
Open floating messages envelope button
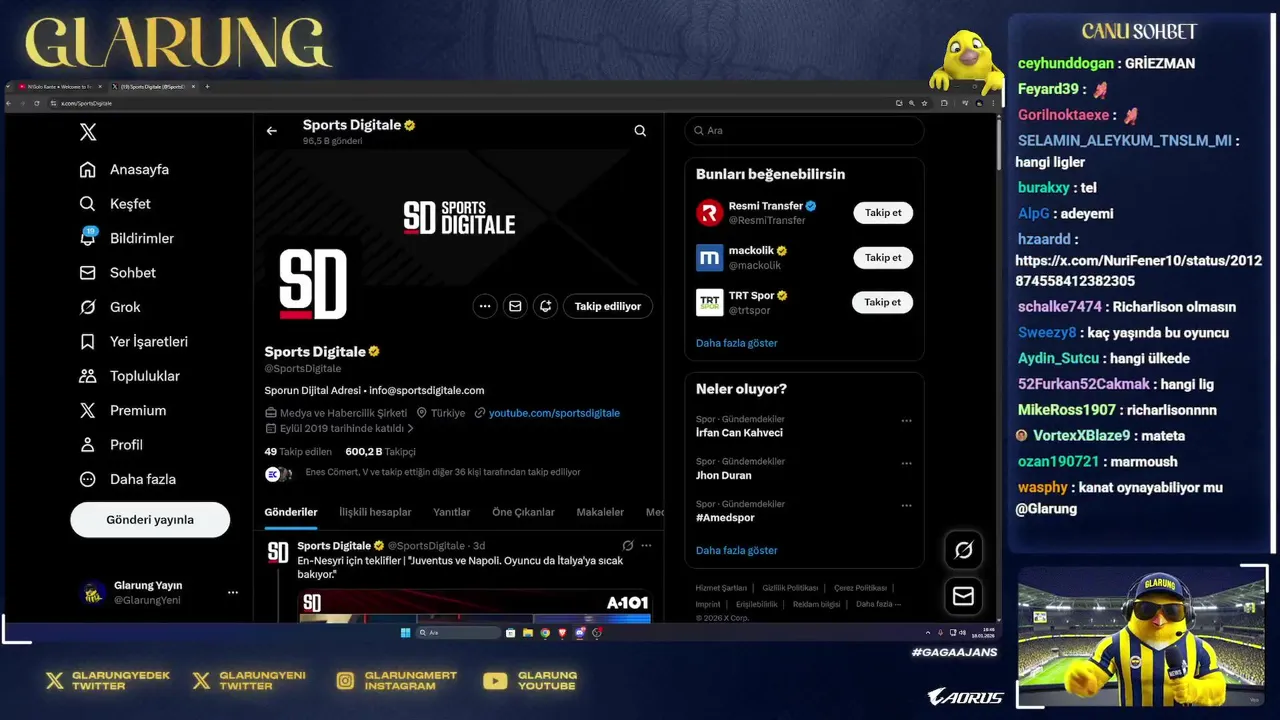pyautogui.click(x=964, y=596)
